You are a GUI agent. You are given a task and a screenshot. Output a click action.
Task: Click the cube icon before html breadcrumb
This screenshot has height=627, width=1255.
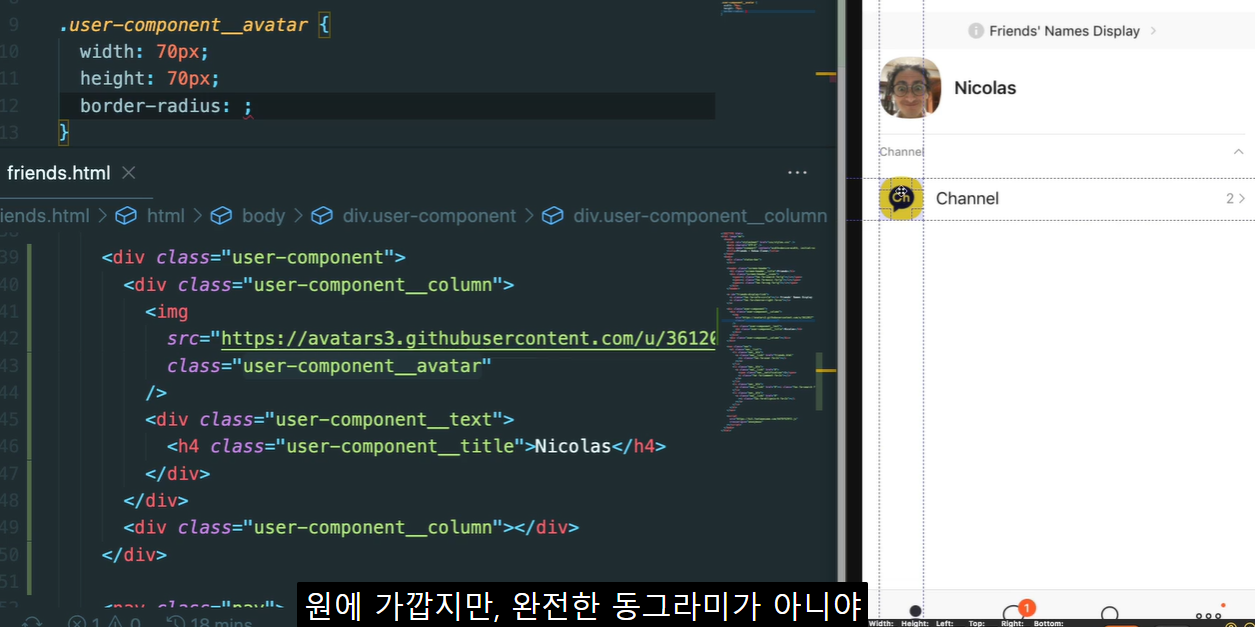pos(126,216)
